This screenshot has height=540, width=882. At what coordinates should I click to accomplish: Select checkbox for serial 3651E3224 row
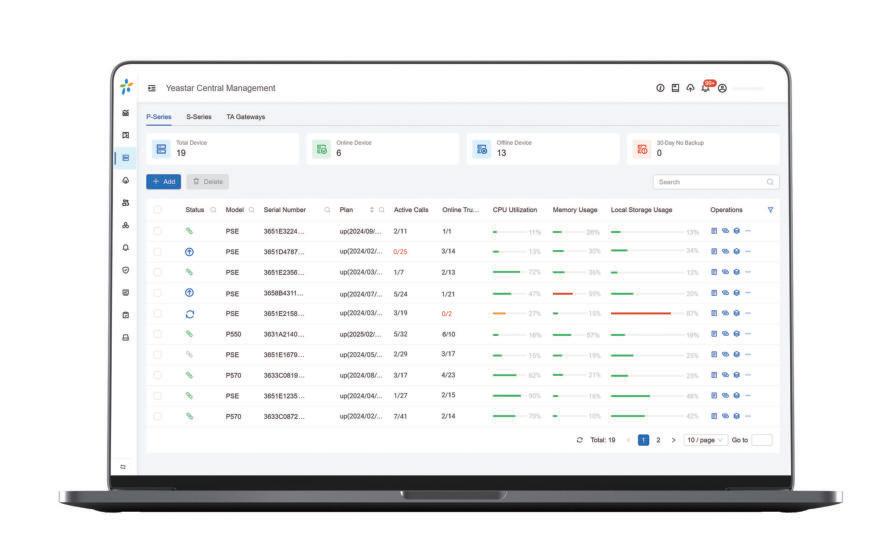click(158, 231)
